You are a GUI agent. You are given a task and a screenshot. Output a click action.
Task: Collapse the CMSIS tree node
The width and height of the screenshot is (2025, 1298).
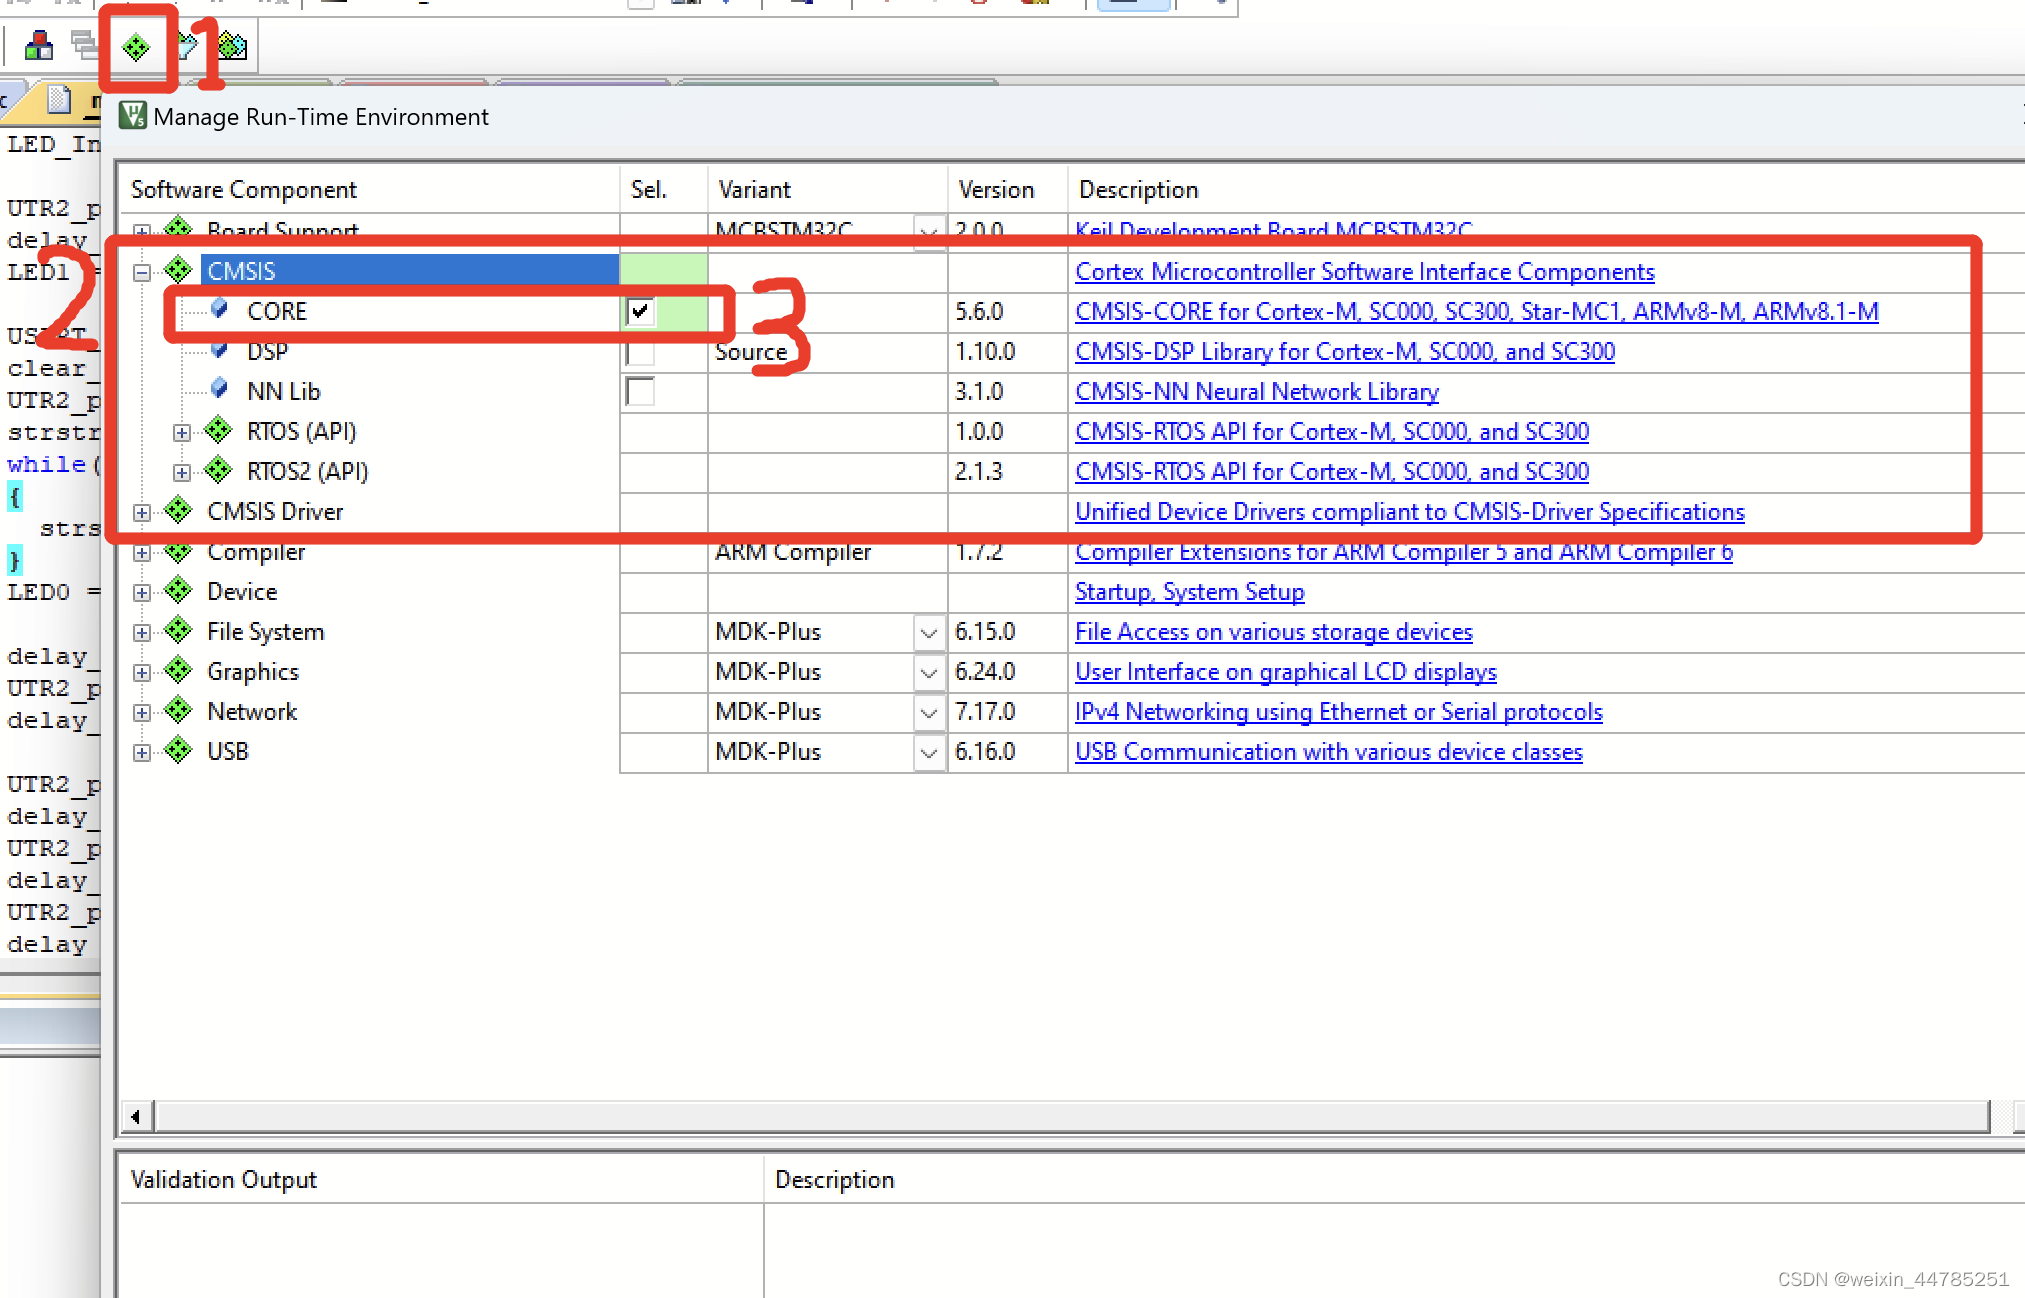[x=142, y=272]
